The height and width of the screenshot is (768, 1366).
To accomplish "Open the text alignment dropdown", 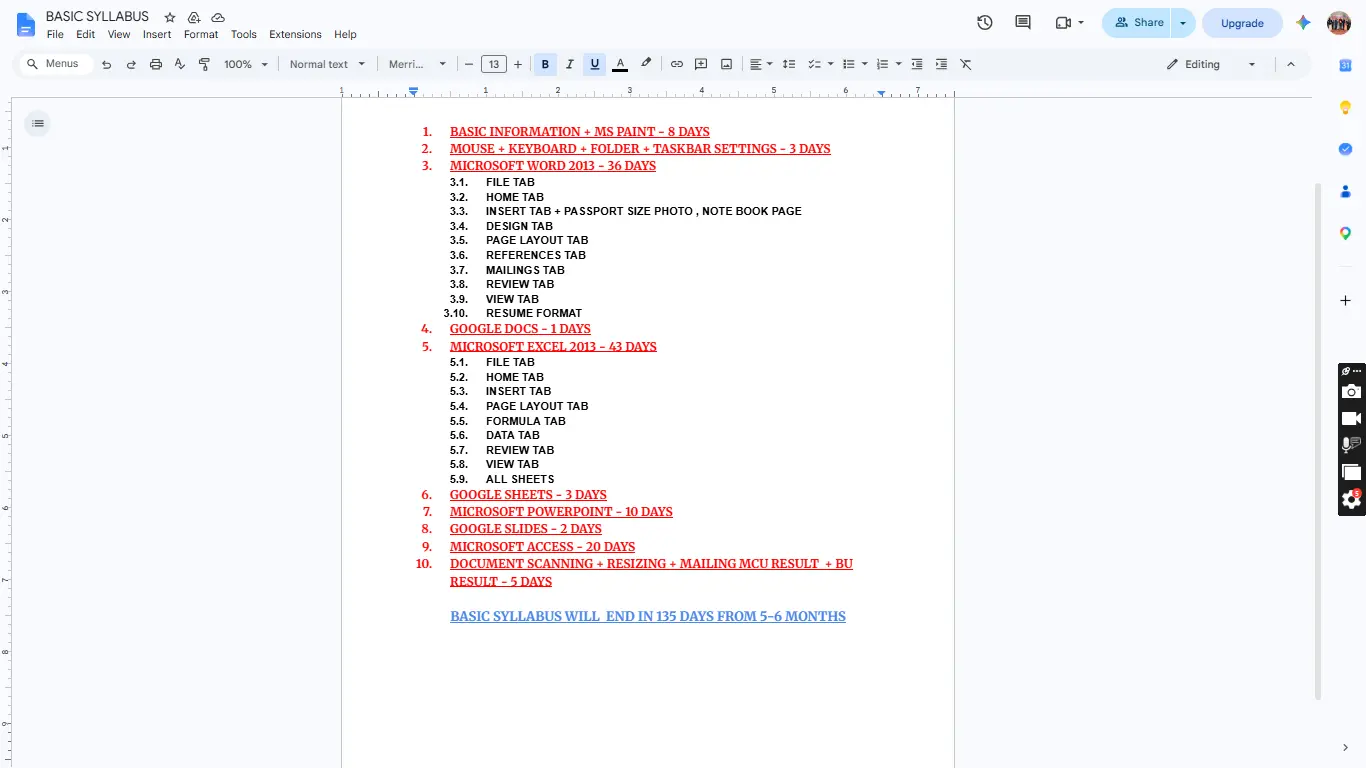I will 761,64.
